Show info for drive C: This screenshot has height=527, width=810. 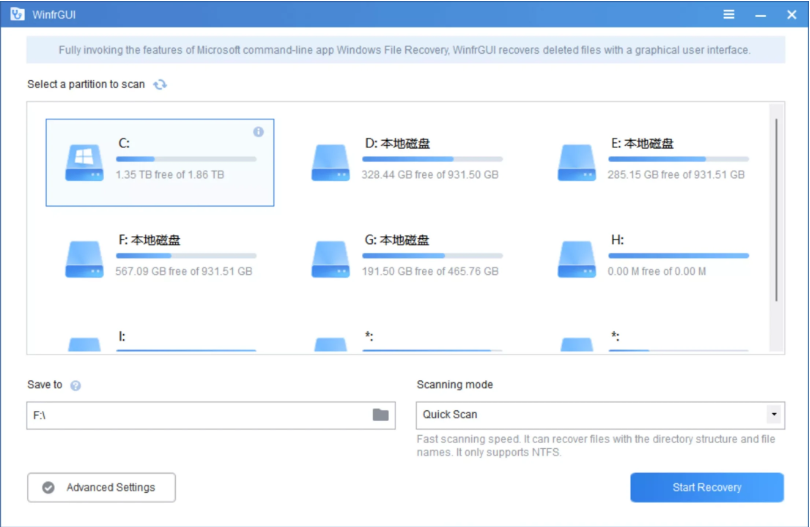(x=258, y=132)
